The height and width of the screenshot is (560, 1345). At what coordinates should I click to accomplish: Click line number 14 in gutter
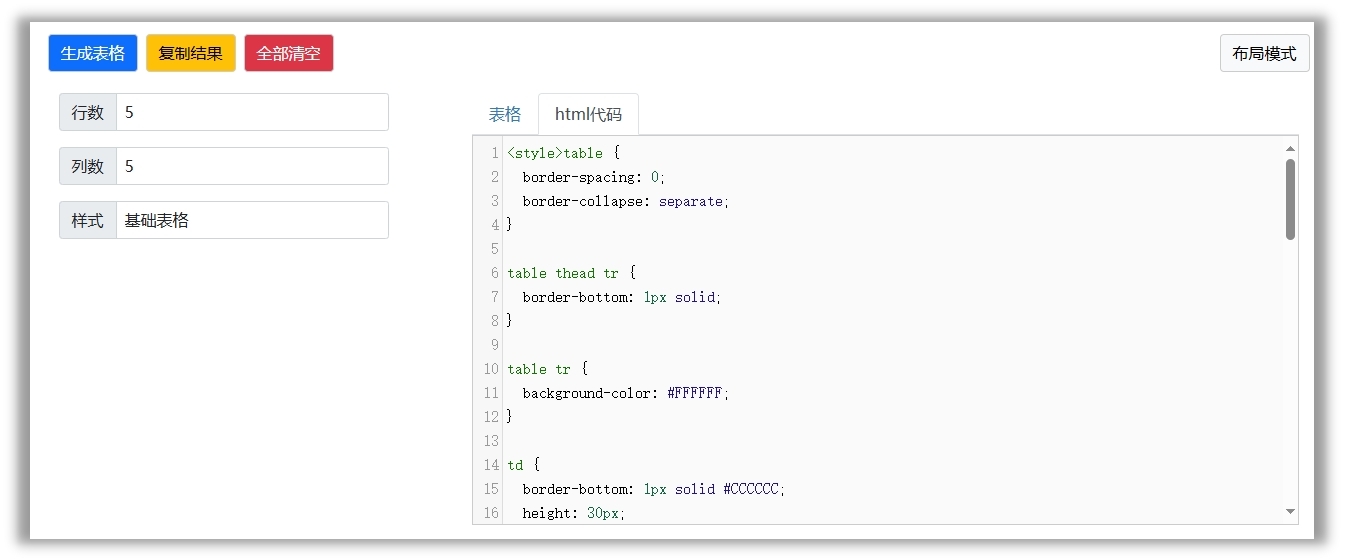(490, 465)
